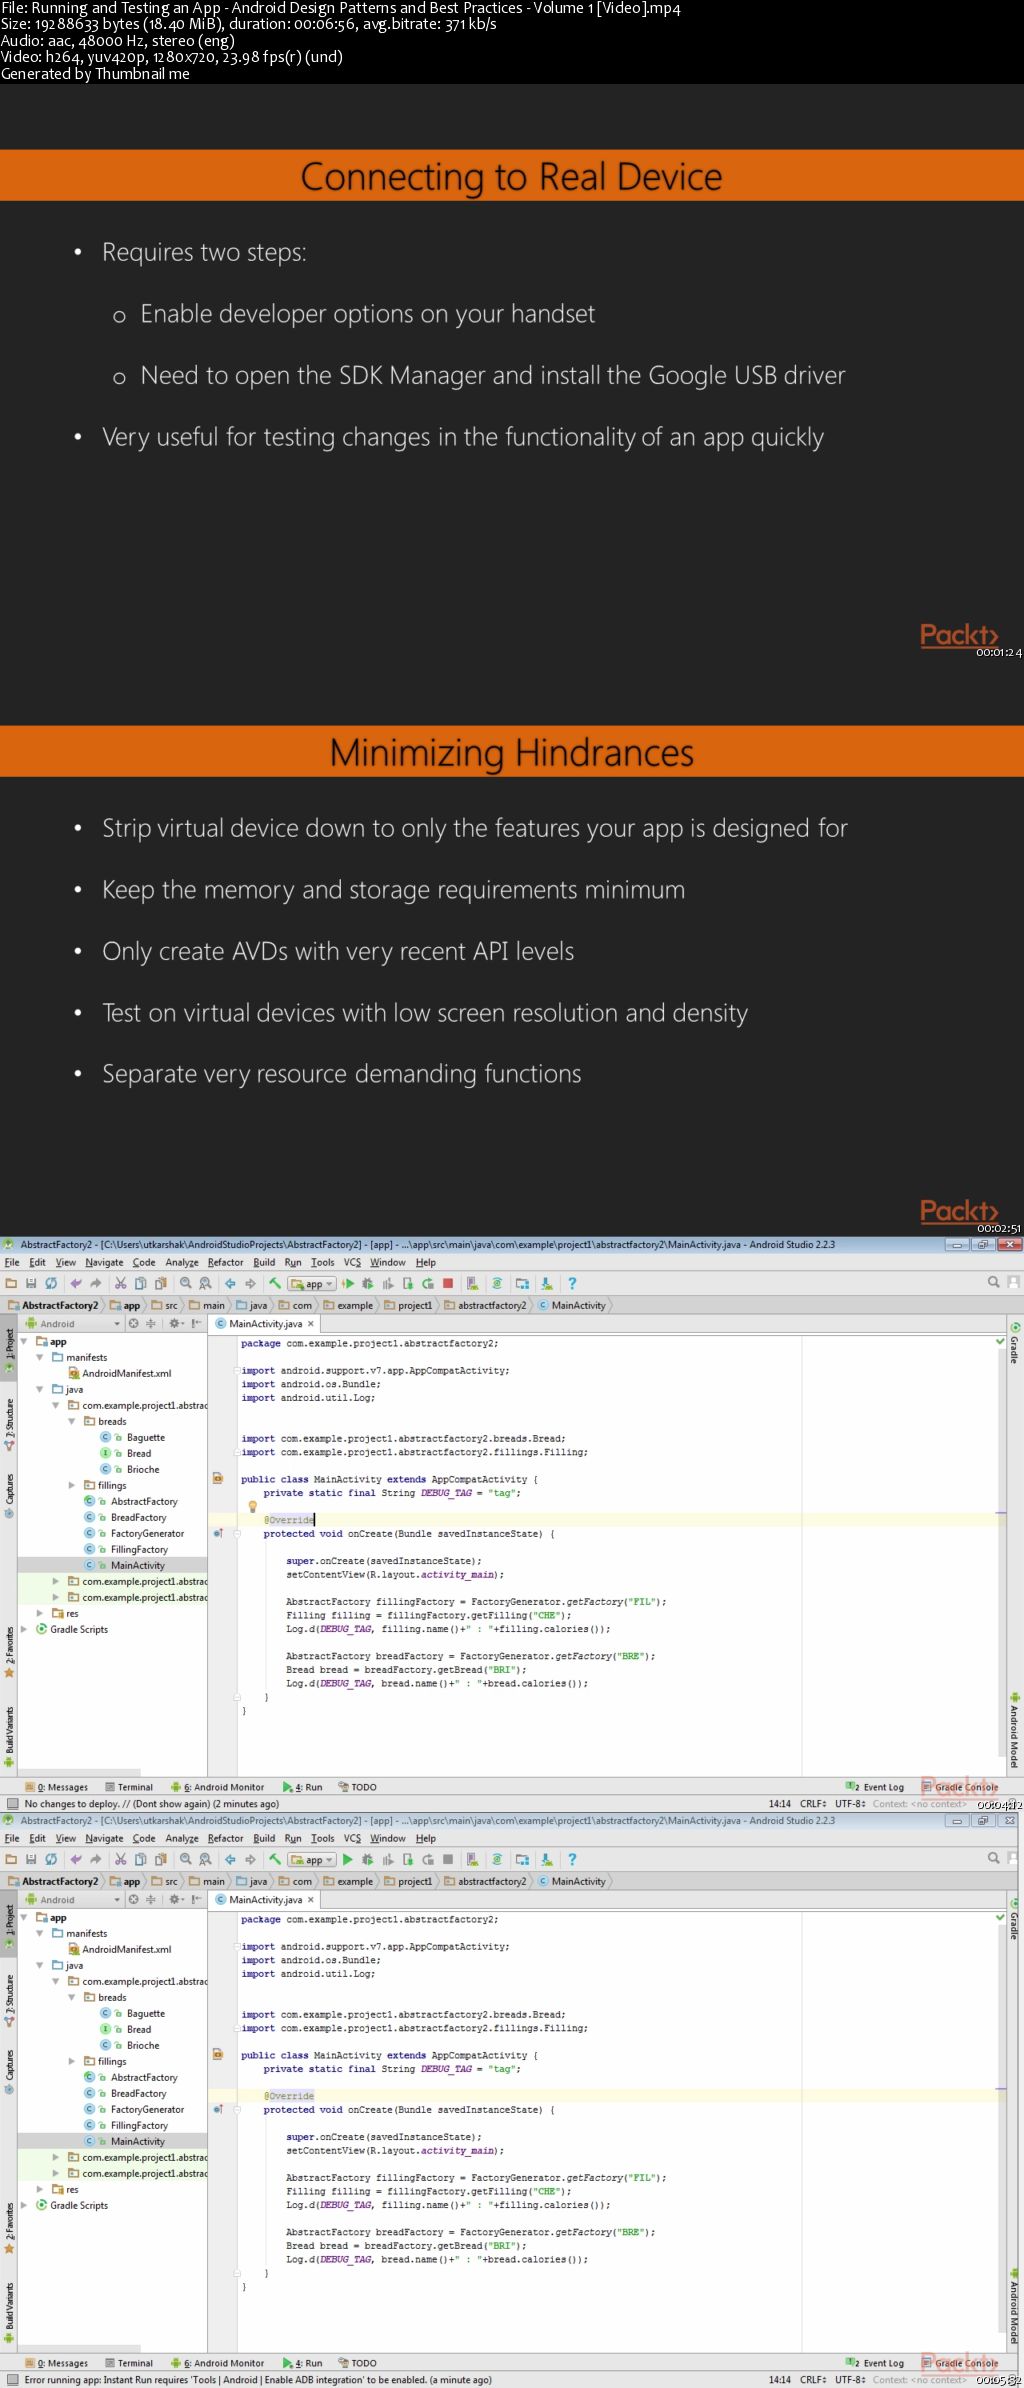Toggle the Terminal panel in the 00:05:52 frame

tap(128, 2363)
